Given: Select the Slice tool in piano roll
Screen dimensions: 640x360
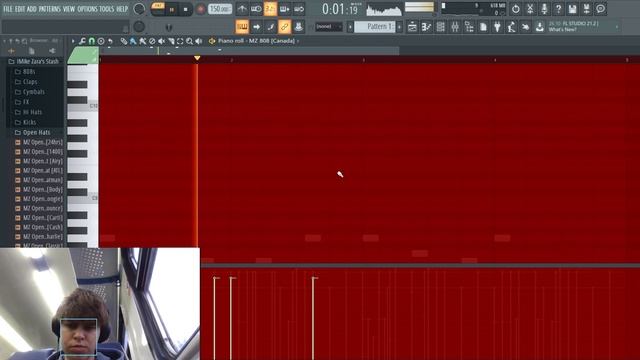Looking at the screenshot, I should (171, 41).
